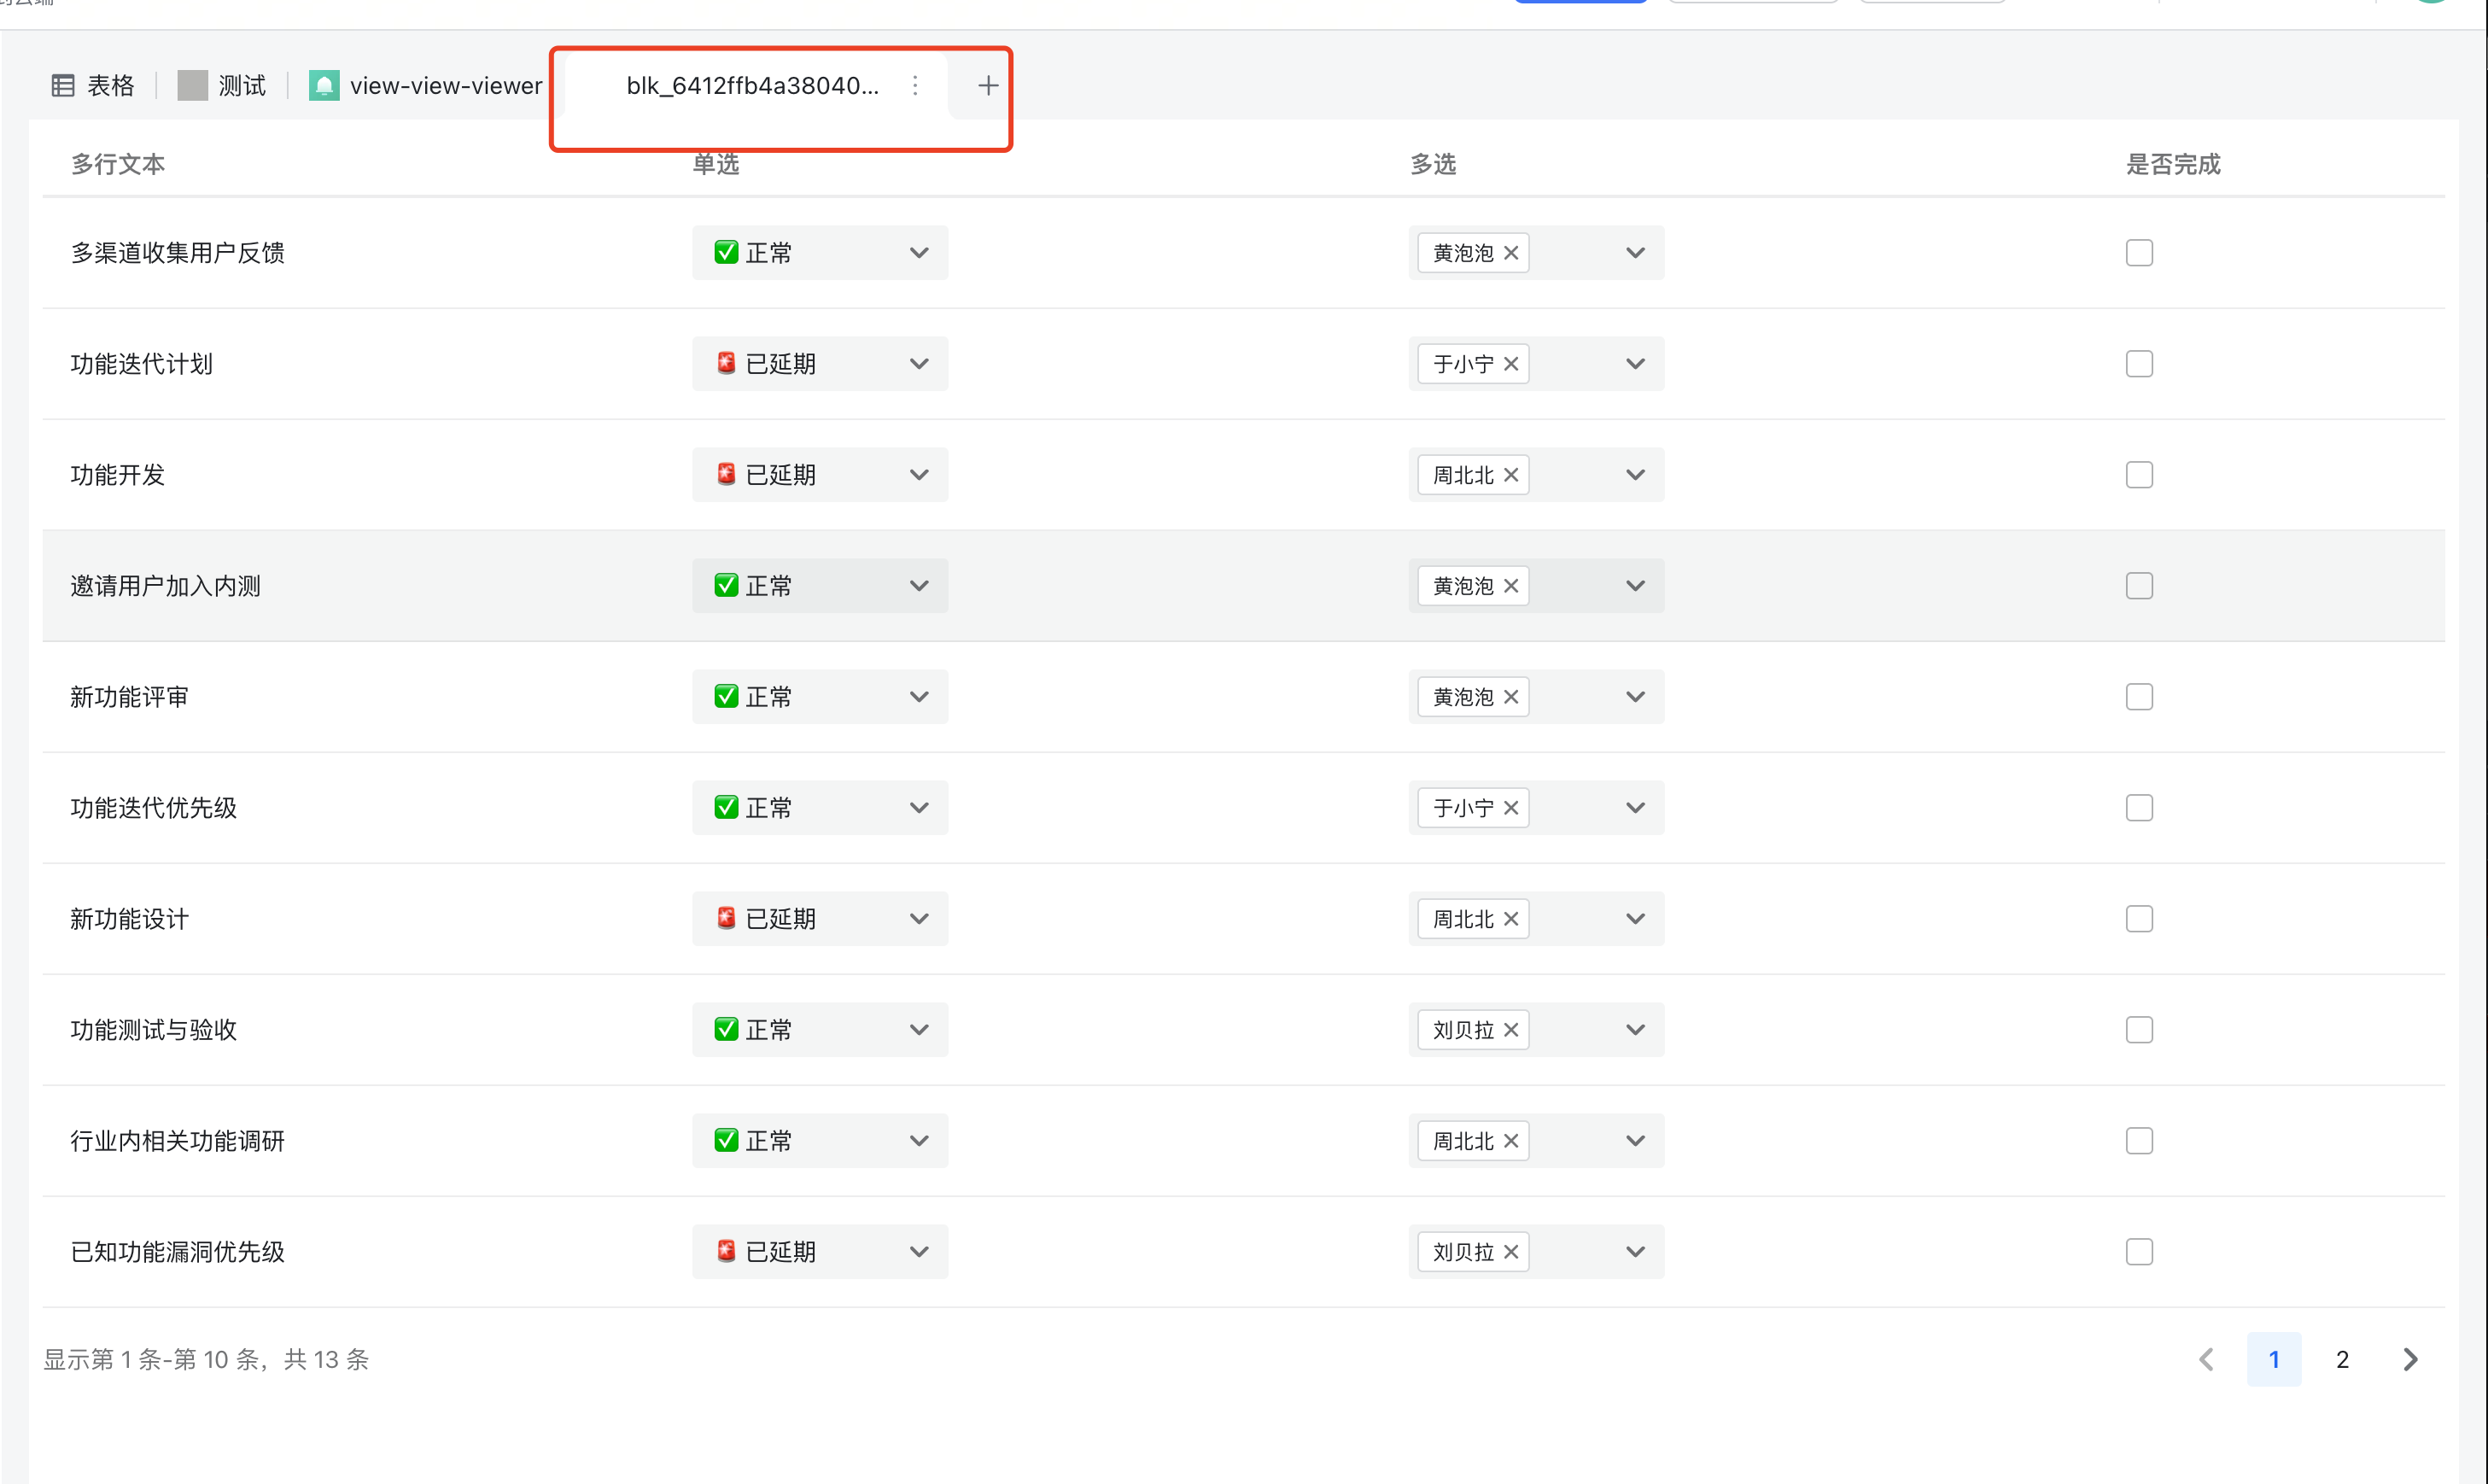Viewport: 2488px width, 1484px height.
Task: Click the gray swatch on 测试 tab
Action: point(192,86)
